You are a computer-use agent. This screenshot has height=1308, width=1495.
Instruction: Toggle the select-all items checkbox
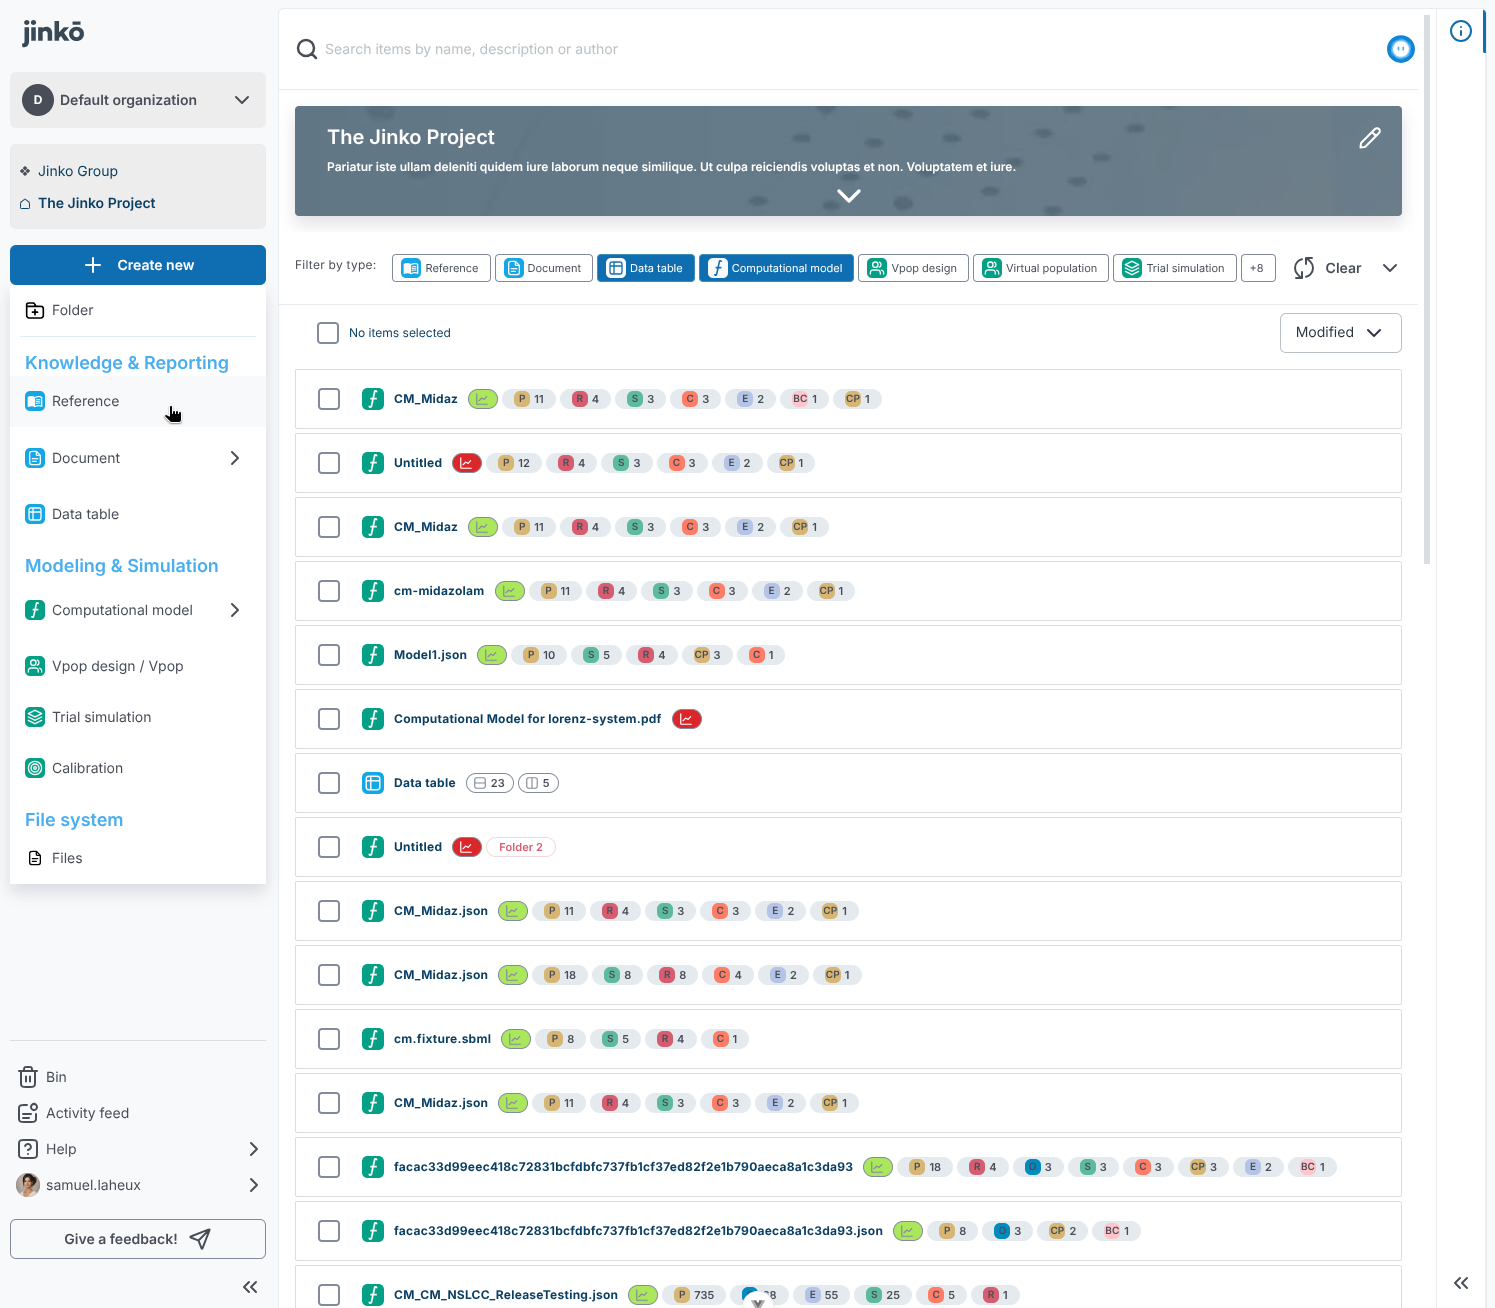(328, 333)
